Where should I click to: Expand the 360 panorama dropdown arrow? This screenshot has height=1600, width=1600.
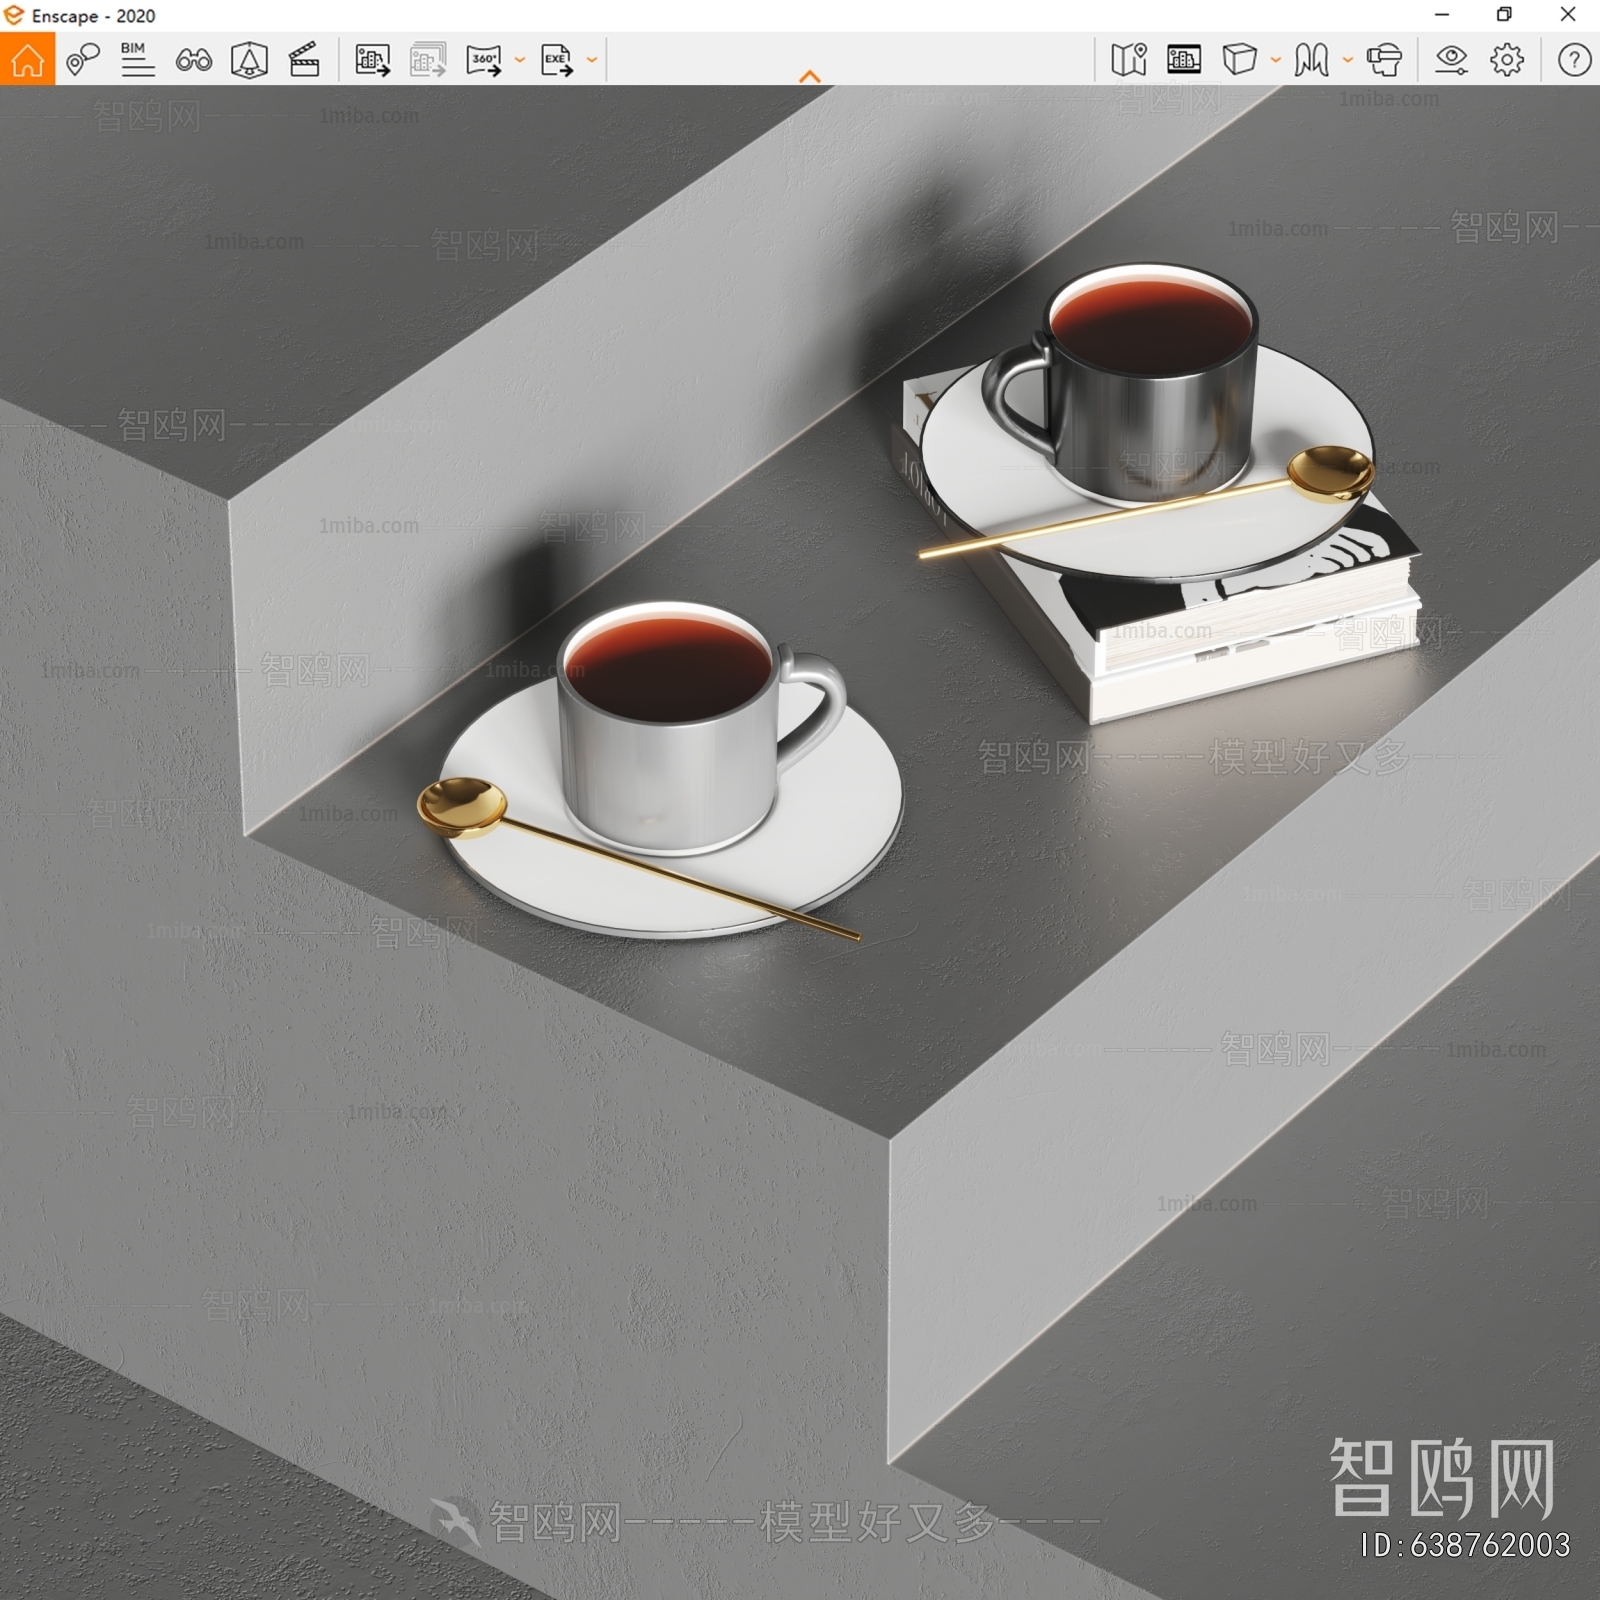pyautogui.click(x=520, y=60)
